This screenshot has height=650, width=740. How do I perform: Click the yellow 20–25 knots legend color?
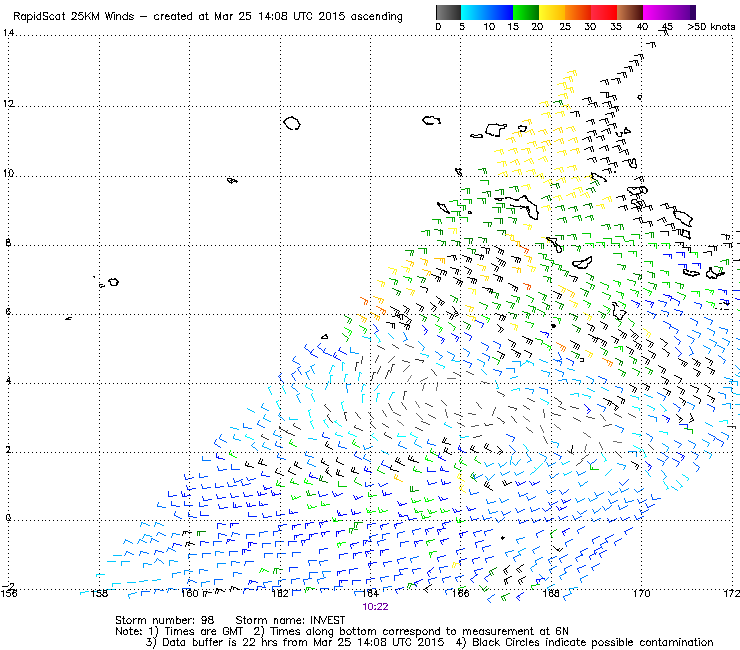point(552,12)
